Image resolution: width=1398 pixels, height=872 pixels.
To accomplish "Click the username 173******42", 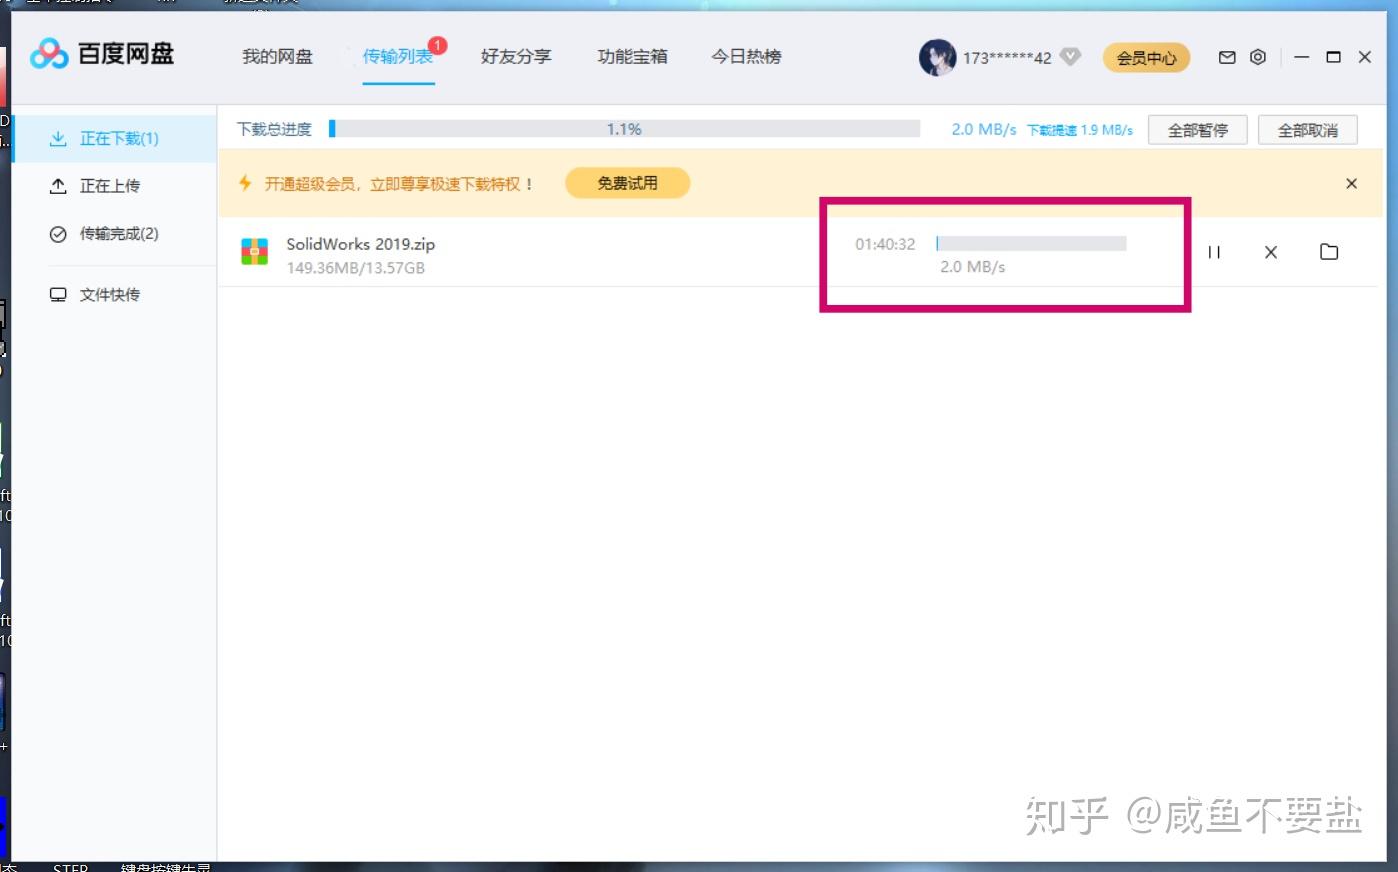I will (x=1007, y=58).
